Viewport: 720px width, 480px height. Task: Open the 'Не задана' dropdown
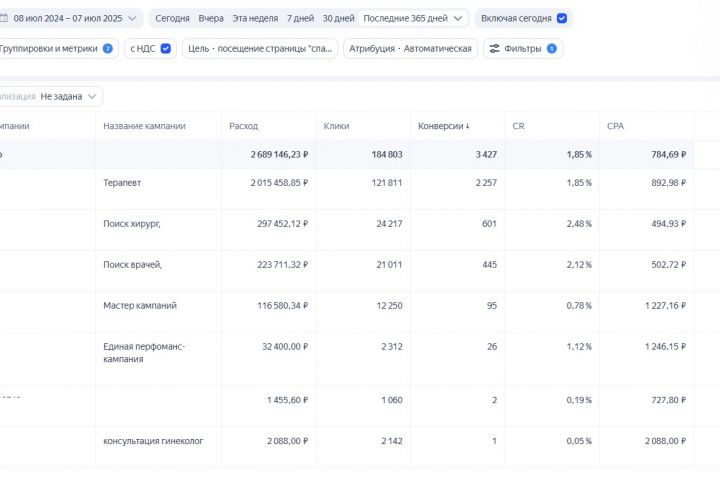(70, 96)
